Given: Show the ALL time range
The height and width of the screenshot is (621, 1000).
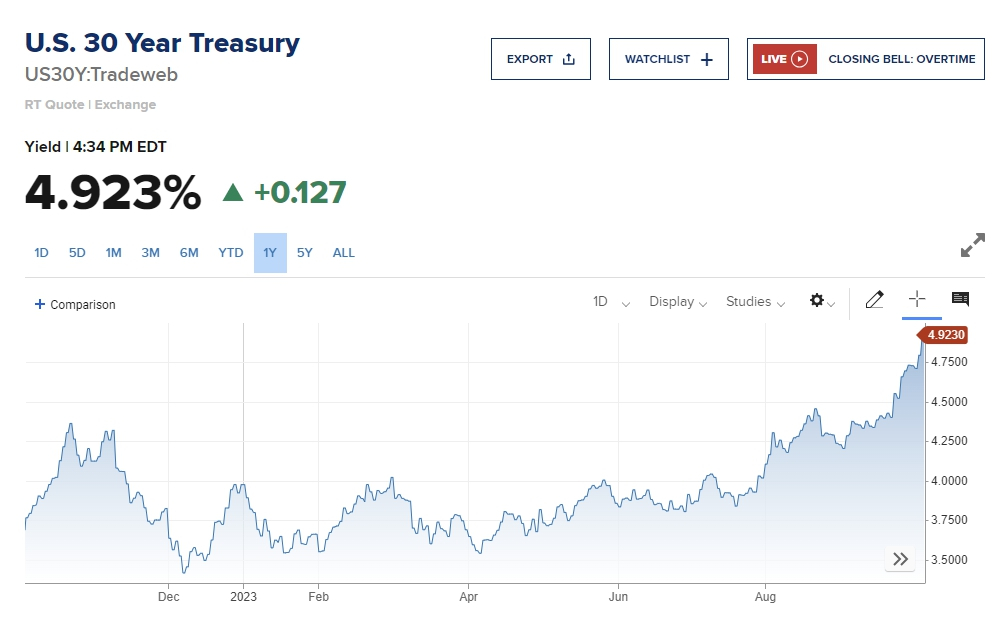Looking at the screenshot, I should click(343, 253).
